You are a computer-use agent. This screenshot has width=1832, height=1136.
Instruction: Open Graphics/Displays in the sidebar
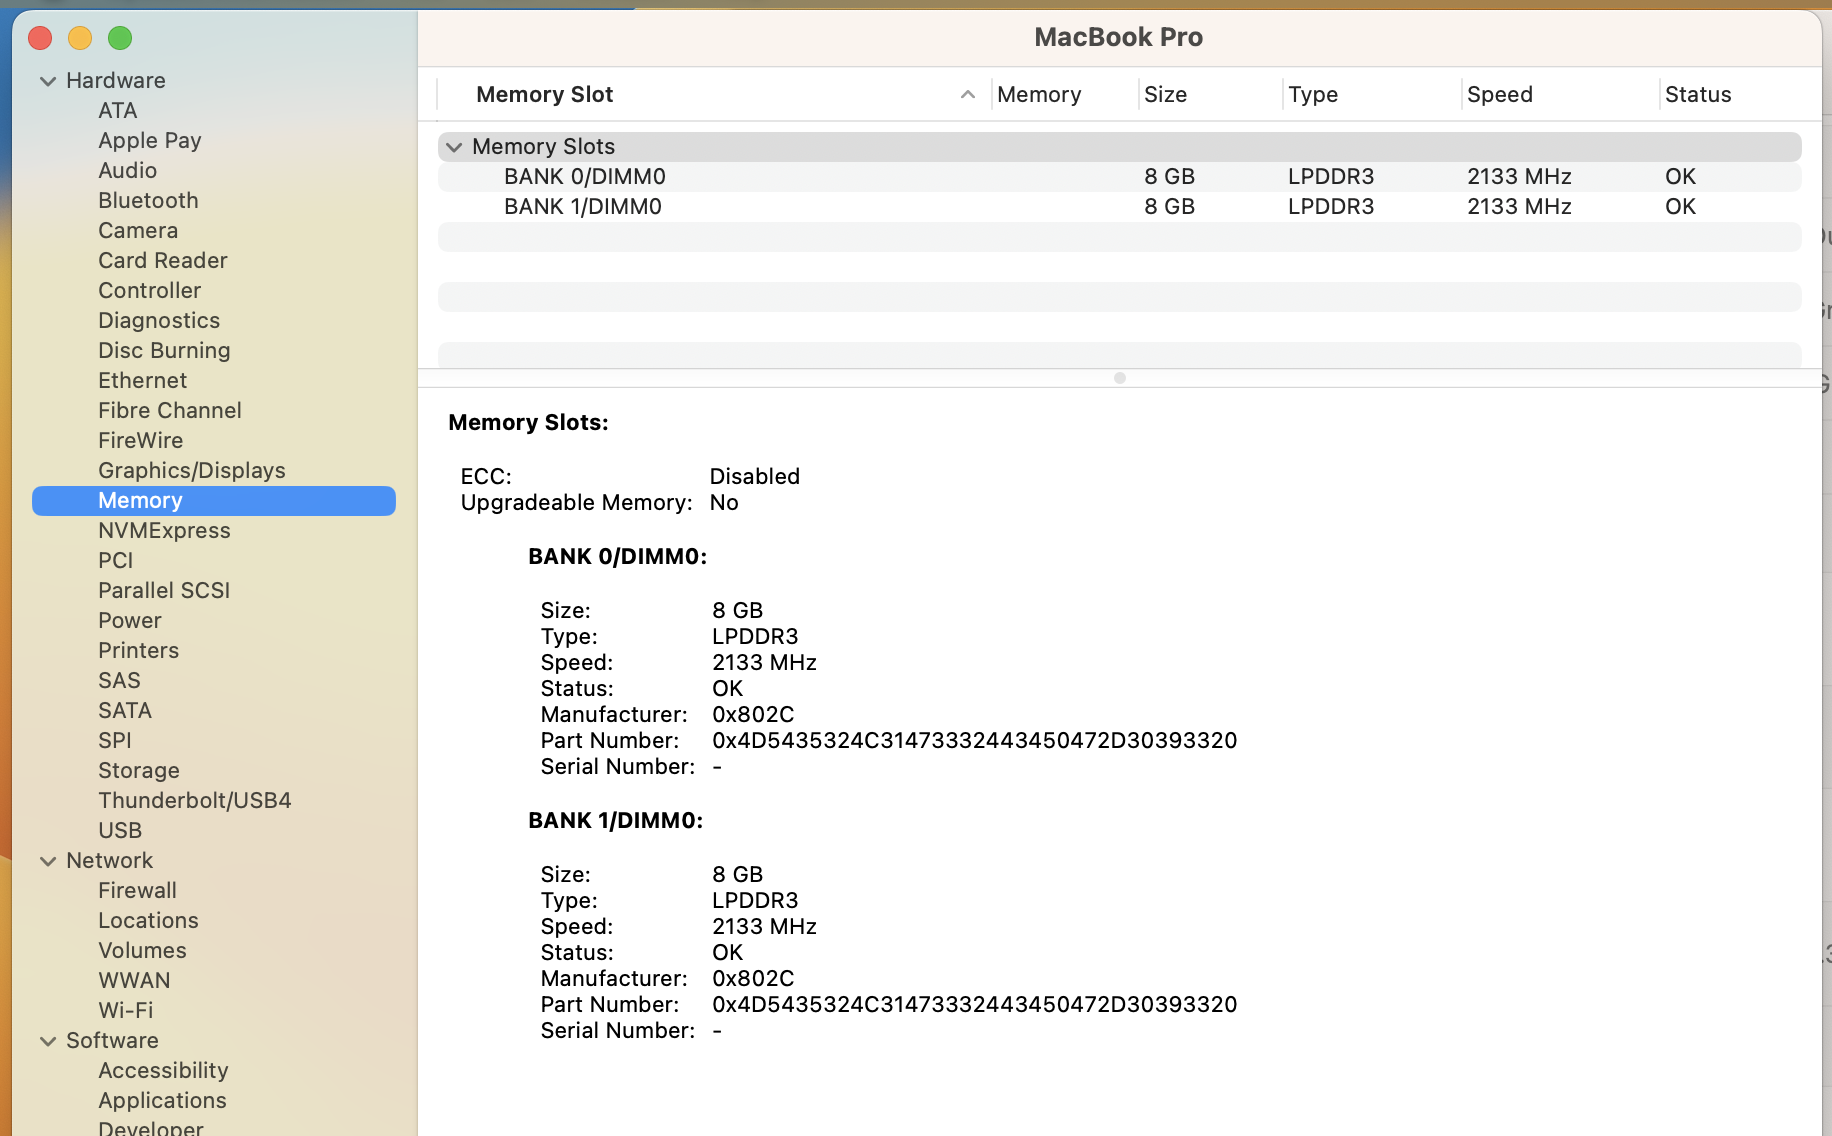192,471
